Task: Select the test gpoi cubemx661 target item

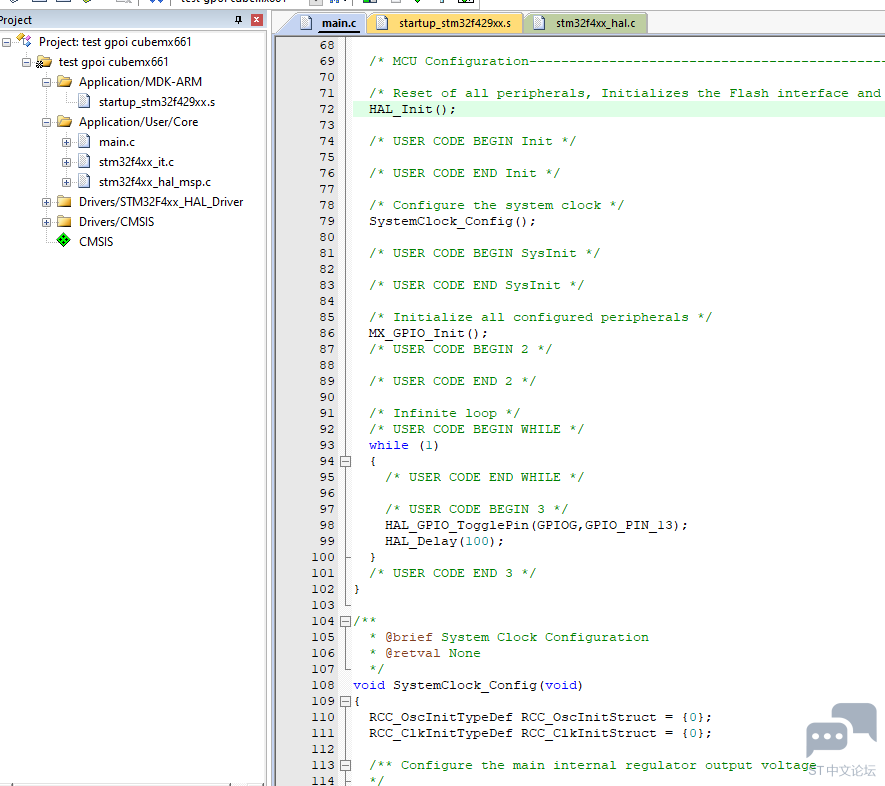Action: click(x=113, y=62)
